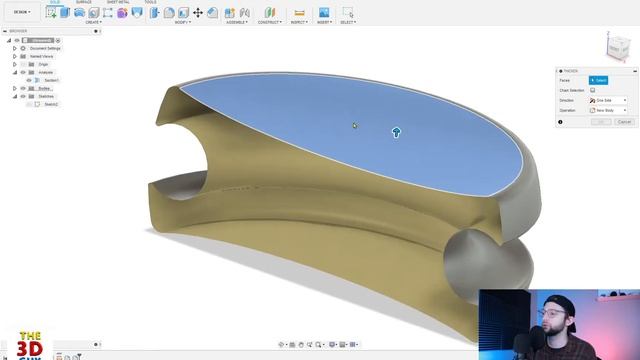Select the Sketch2 item in browser
The width and height of the screenshot is (640, 360).
point(51,104)
